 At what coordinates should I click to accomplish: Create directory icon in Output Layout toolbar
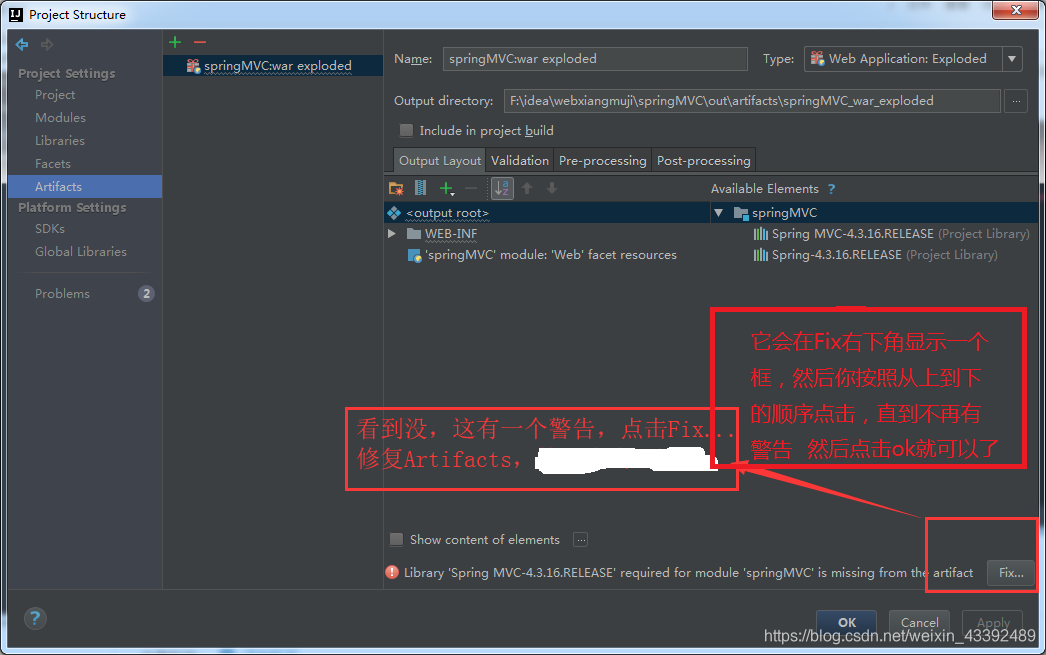tap(396, 189)
